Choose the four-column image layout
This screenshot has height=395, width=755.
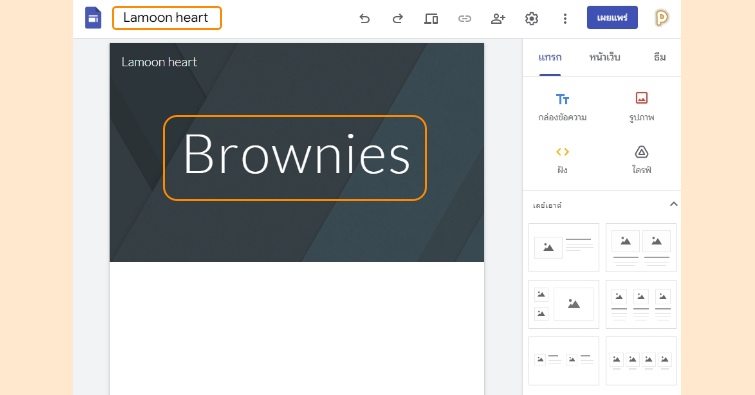click(641, 361)
